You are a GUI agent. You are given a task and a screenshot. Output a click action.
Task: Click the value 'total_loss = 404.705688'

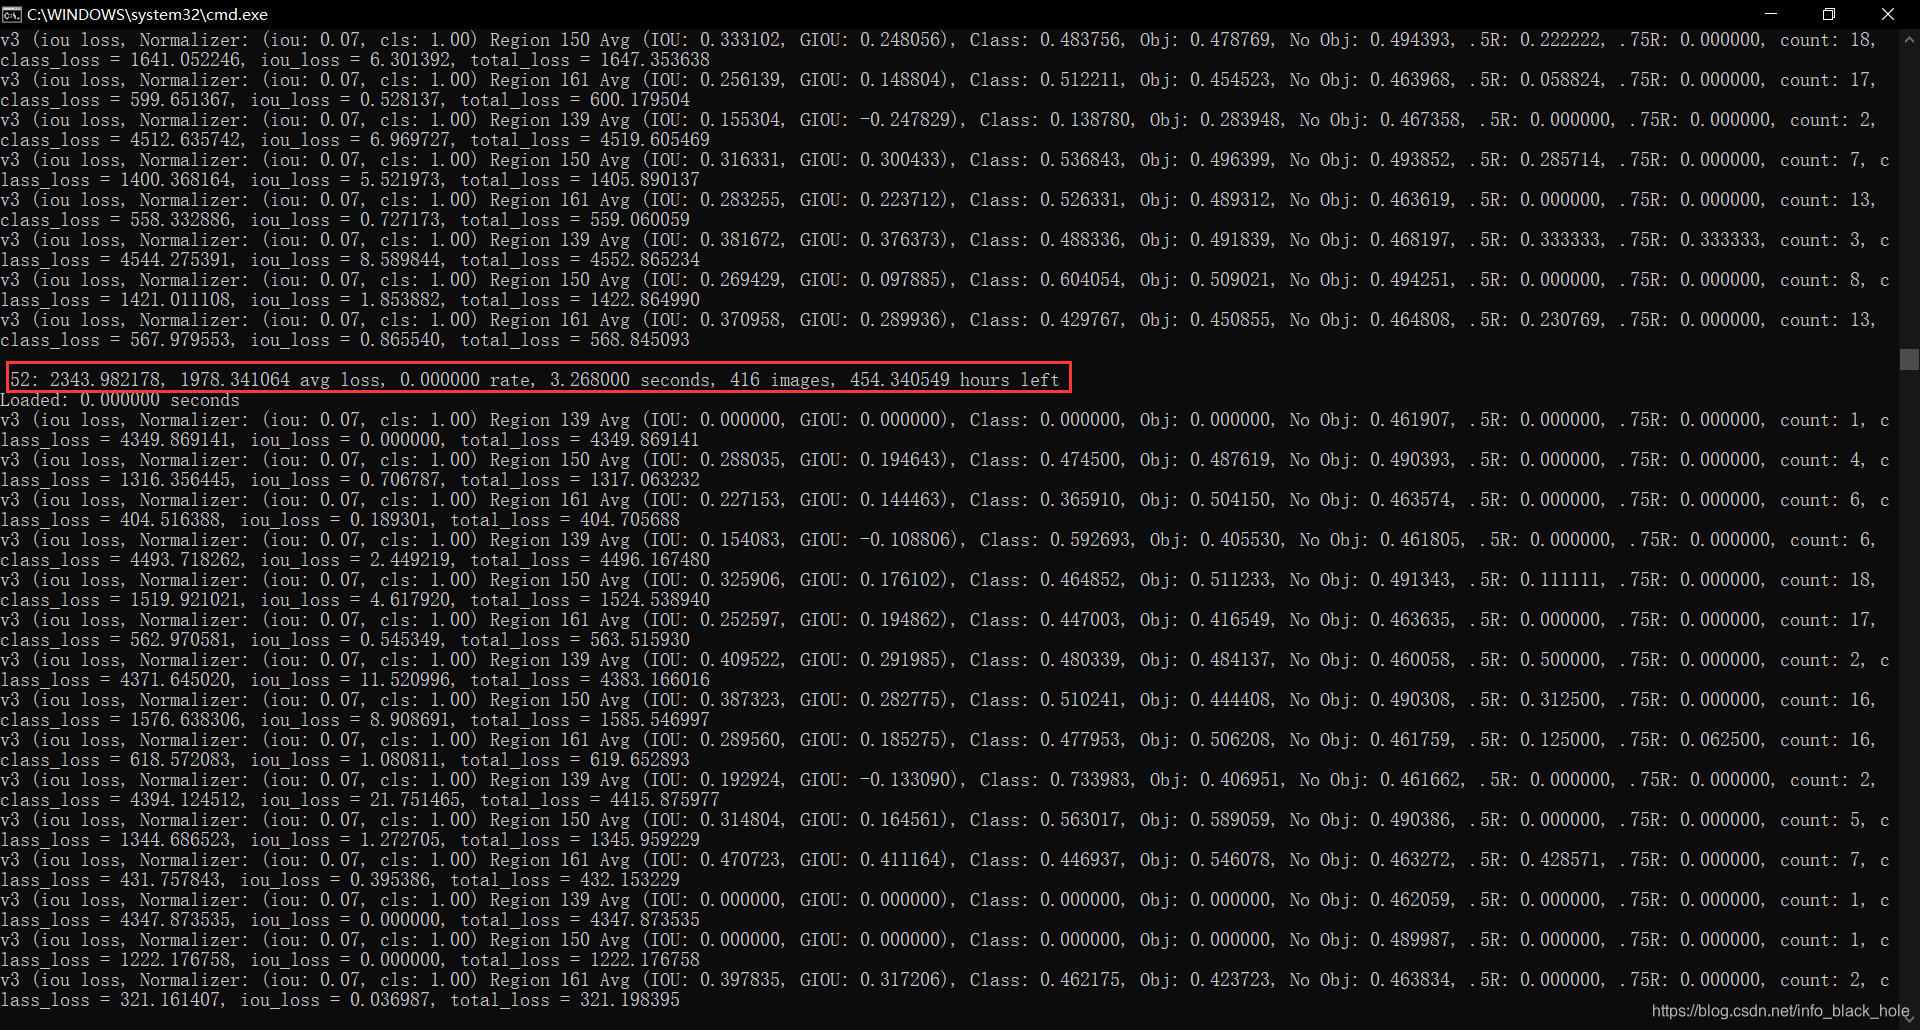pyautogui.click(x=565, y=520)
